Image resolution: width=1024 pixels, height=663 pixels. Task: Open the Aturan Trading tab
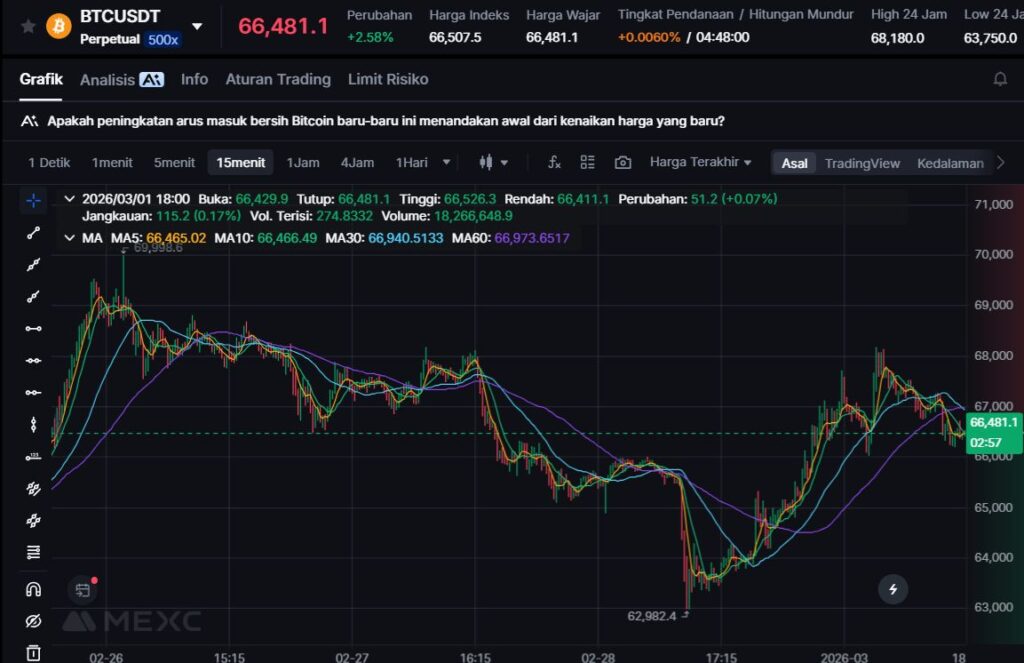(278, 79)
